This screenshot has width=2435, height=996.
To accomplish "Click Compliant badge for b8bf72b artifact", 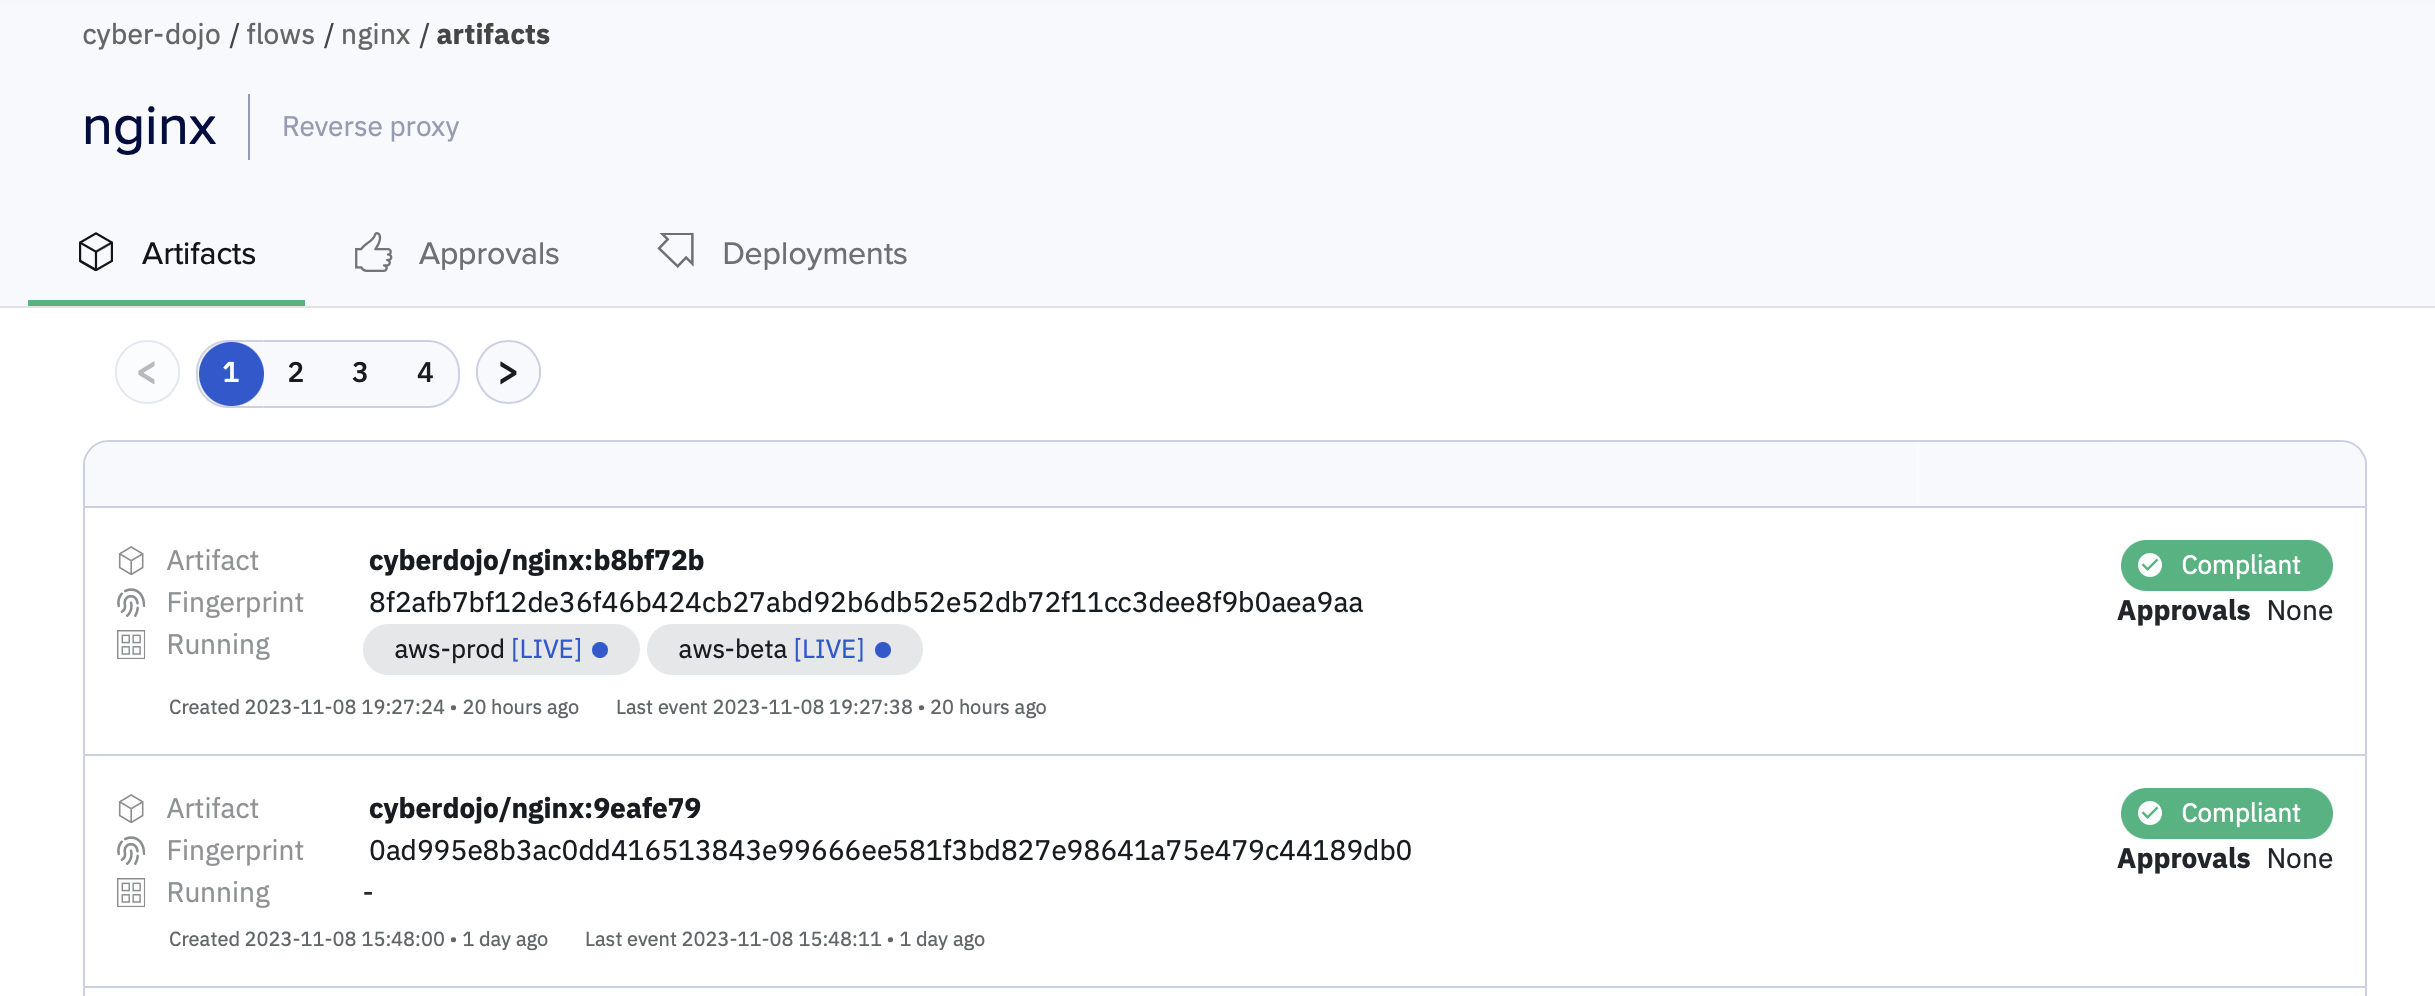I will 2226,565.
